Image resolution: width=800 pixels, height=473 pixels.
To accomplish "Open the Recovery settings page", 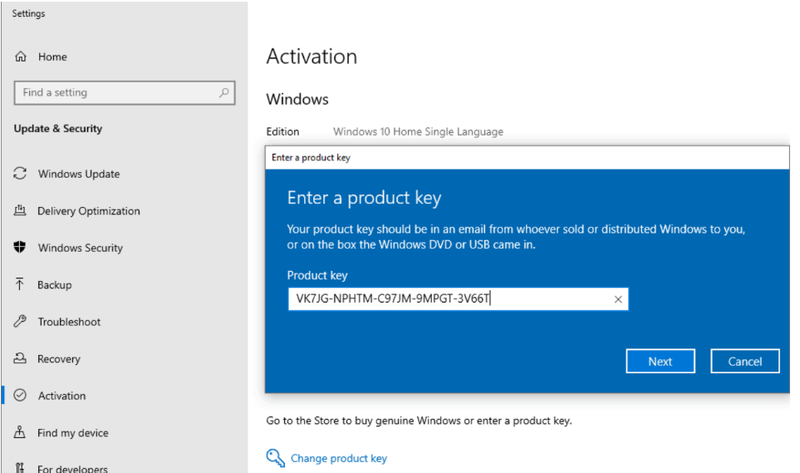I will pyautogui.click(x=59, y=359).
